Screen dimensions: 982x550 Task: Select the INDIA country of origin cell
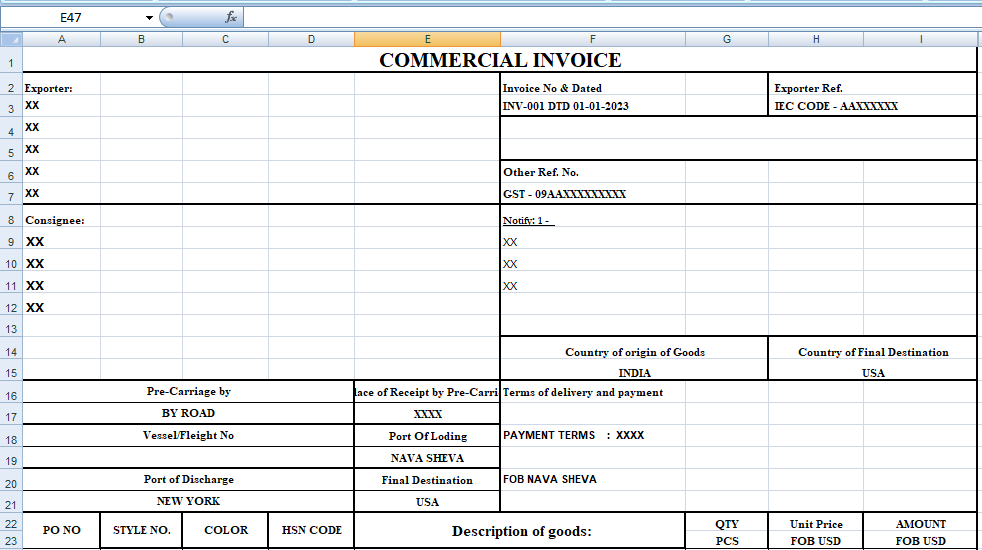(x=634, y=373)
